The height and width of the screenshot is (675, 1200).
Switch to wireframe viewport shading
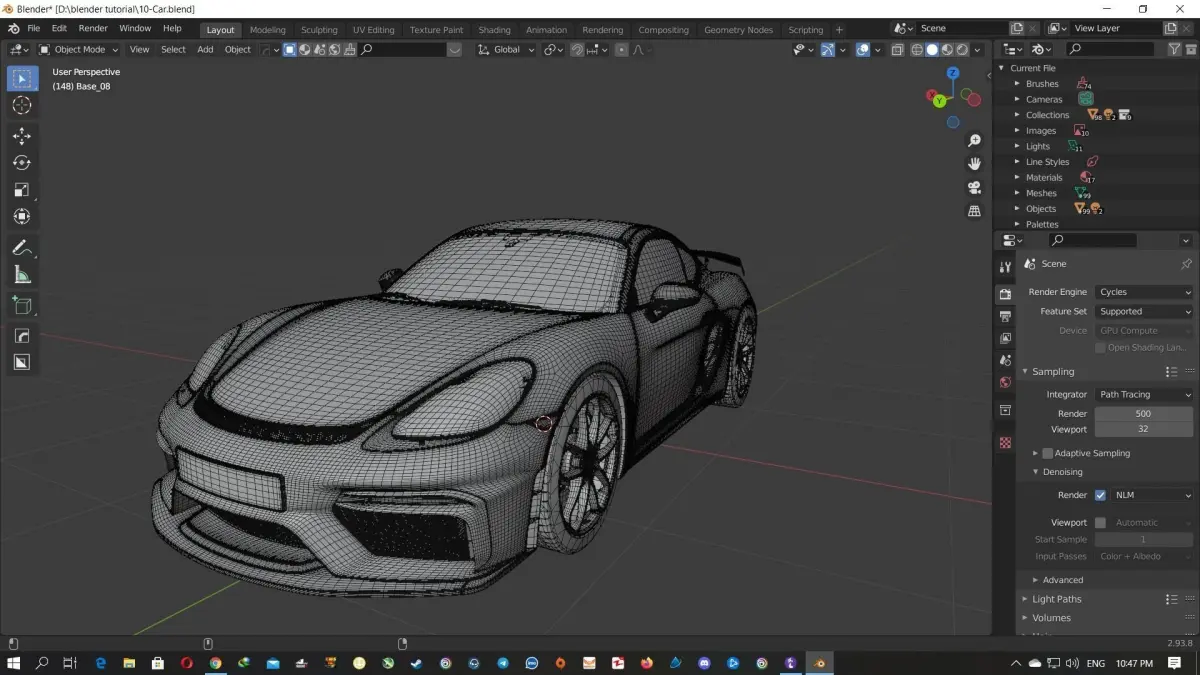click(x=917, y=49)
